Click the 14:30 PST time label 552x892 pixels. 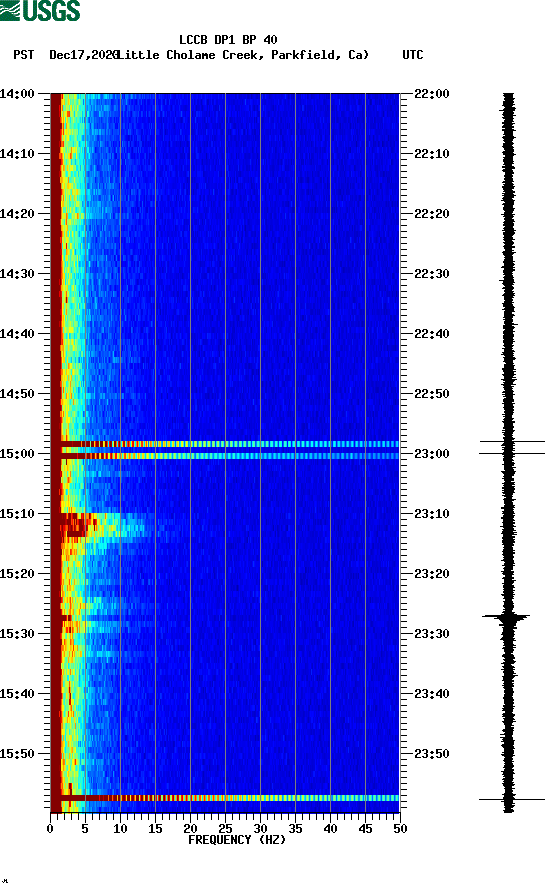[x=17, y=274]
